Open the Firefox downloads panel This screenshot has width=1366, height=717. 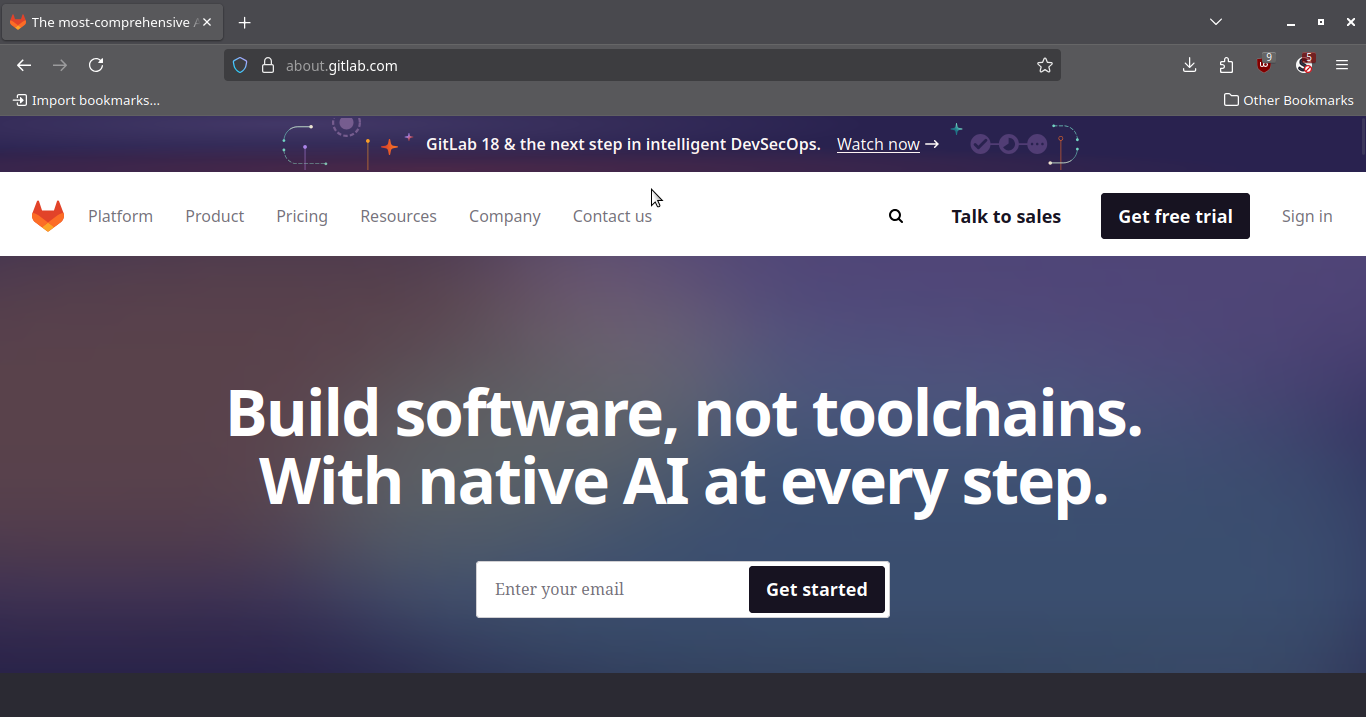point(1189,66)
